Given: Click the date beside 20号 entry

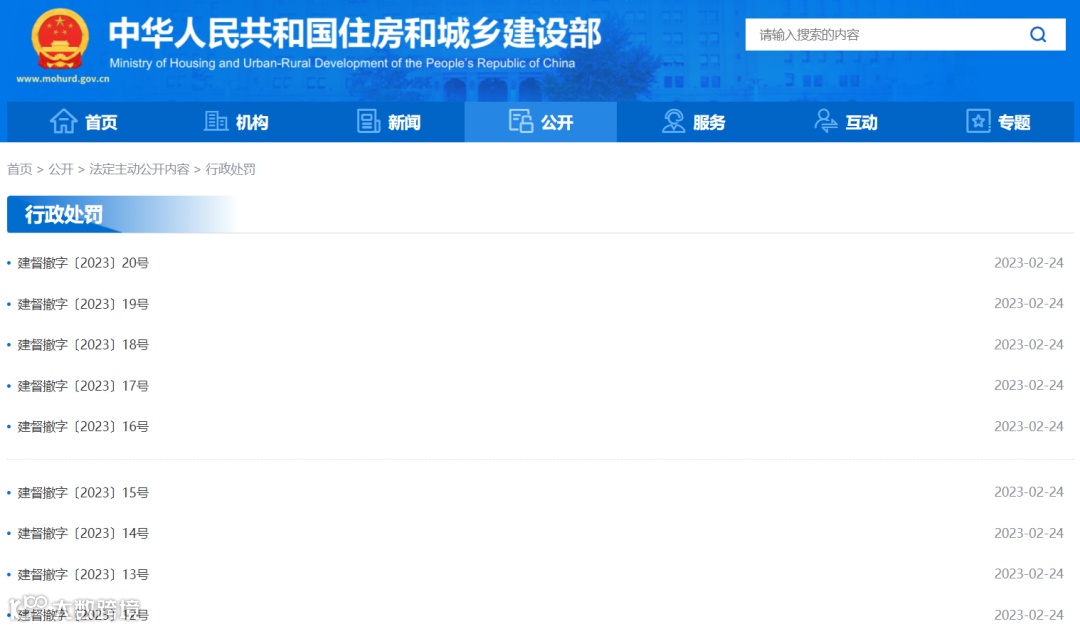Looking at the screenshot, I should click(x=1028, y=262).
